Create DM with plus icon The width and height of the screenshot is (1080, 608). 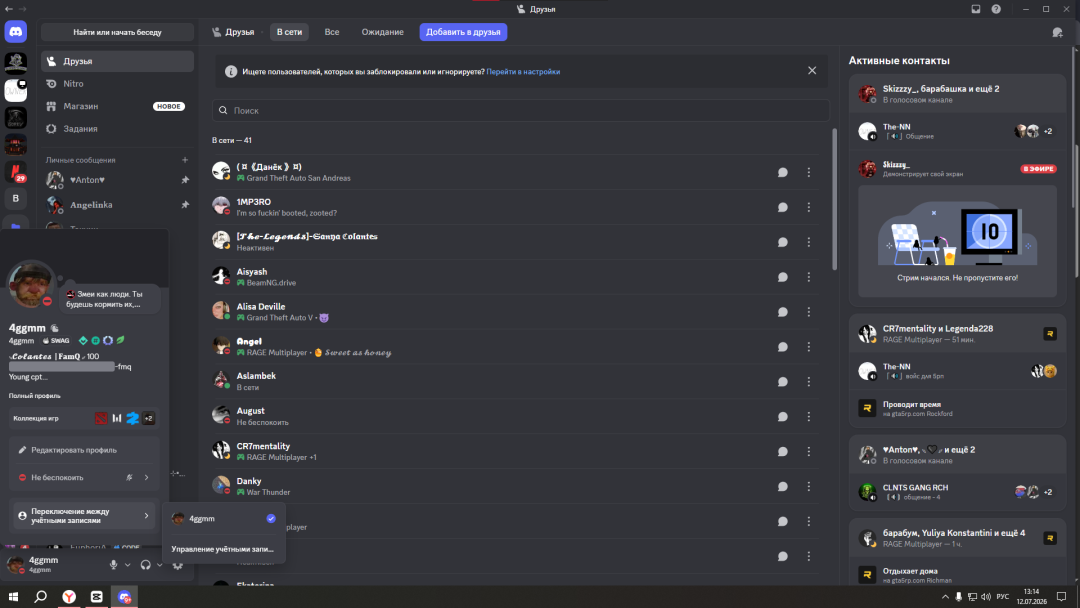point(185,160)
